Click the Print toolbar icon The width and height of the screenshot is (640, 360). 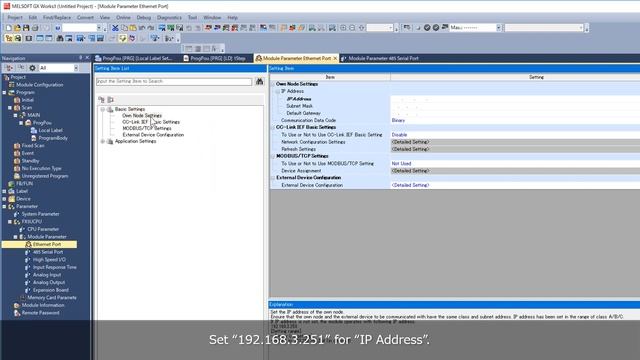click(x=35, y=28)
